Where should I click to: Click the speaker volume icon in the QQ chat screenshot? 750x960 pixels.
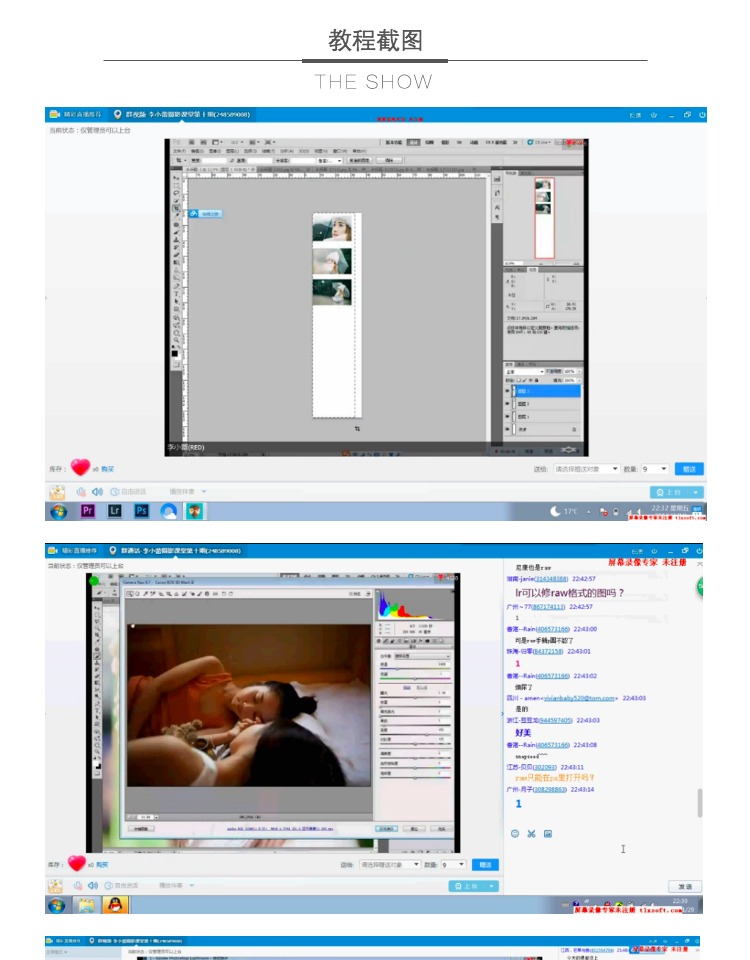click(x=93, y=885)
